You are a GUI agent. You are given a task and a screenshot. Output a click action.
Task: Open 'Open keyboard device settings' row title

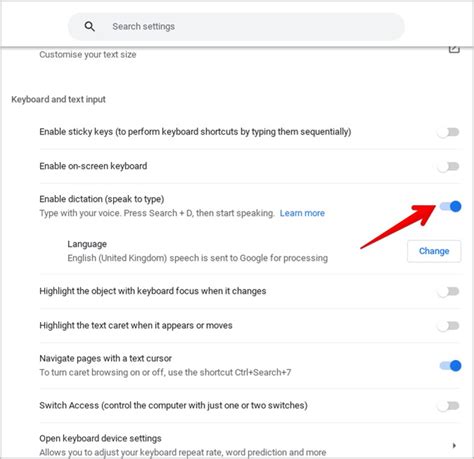tap(100, 438)
